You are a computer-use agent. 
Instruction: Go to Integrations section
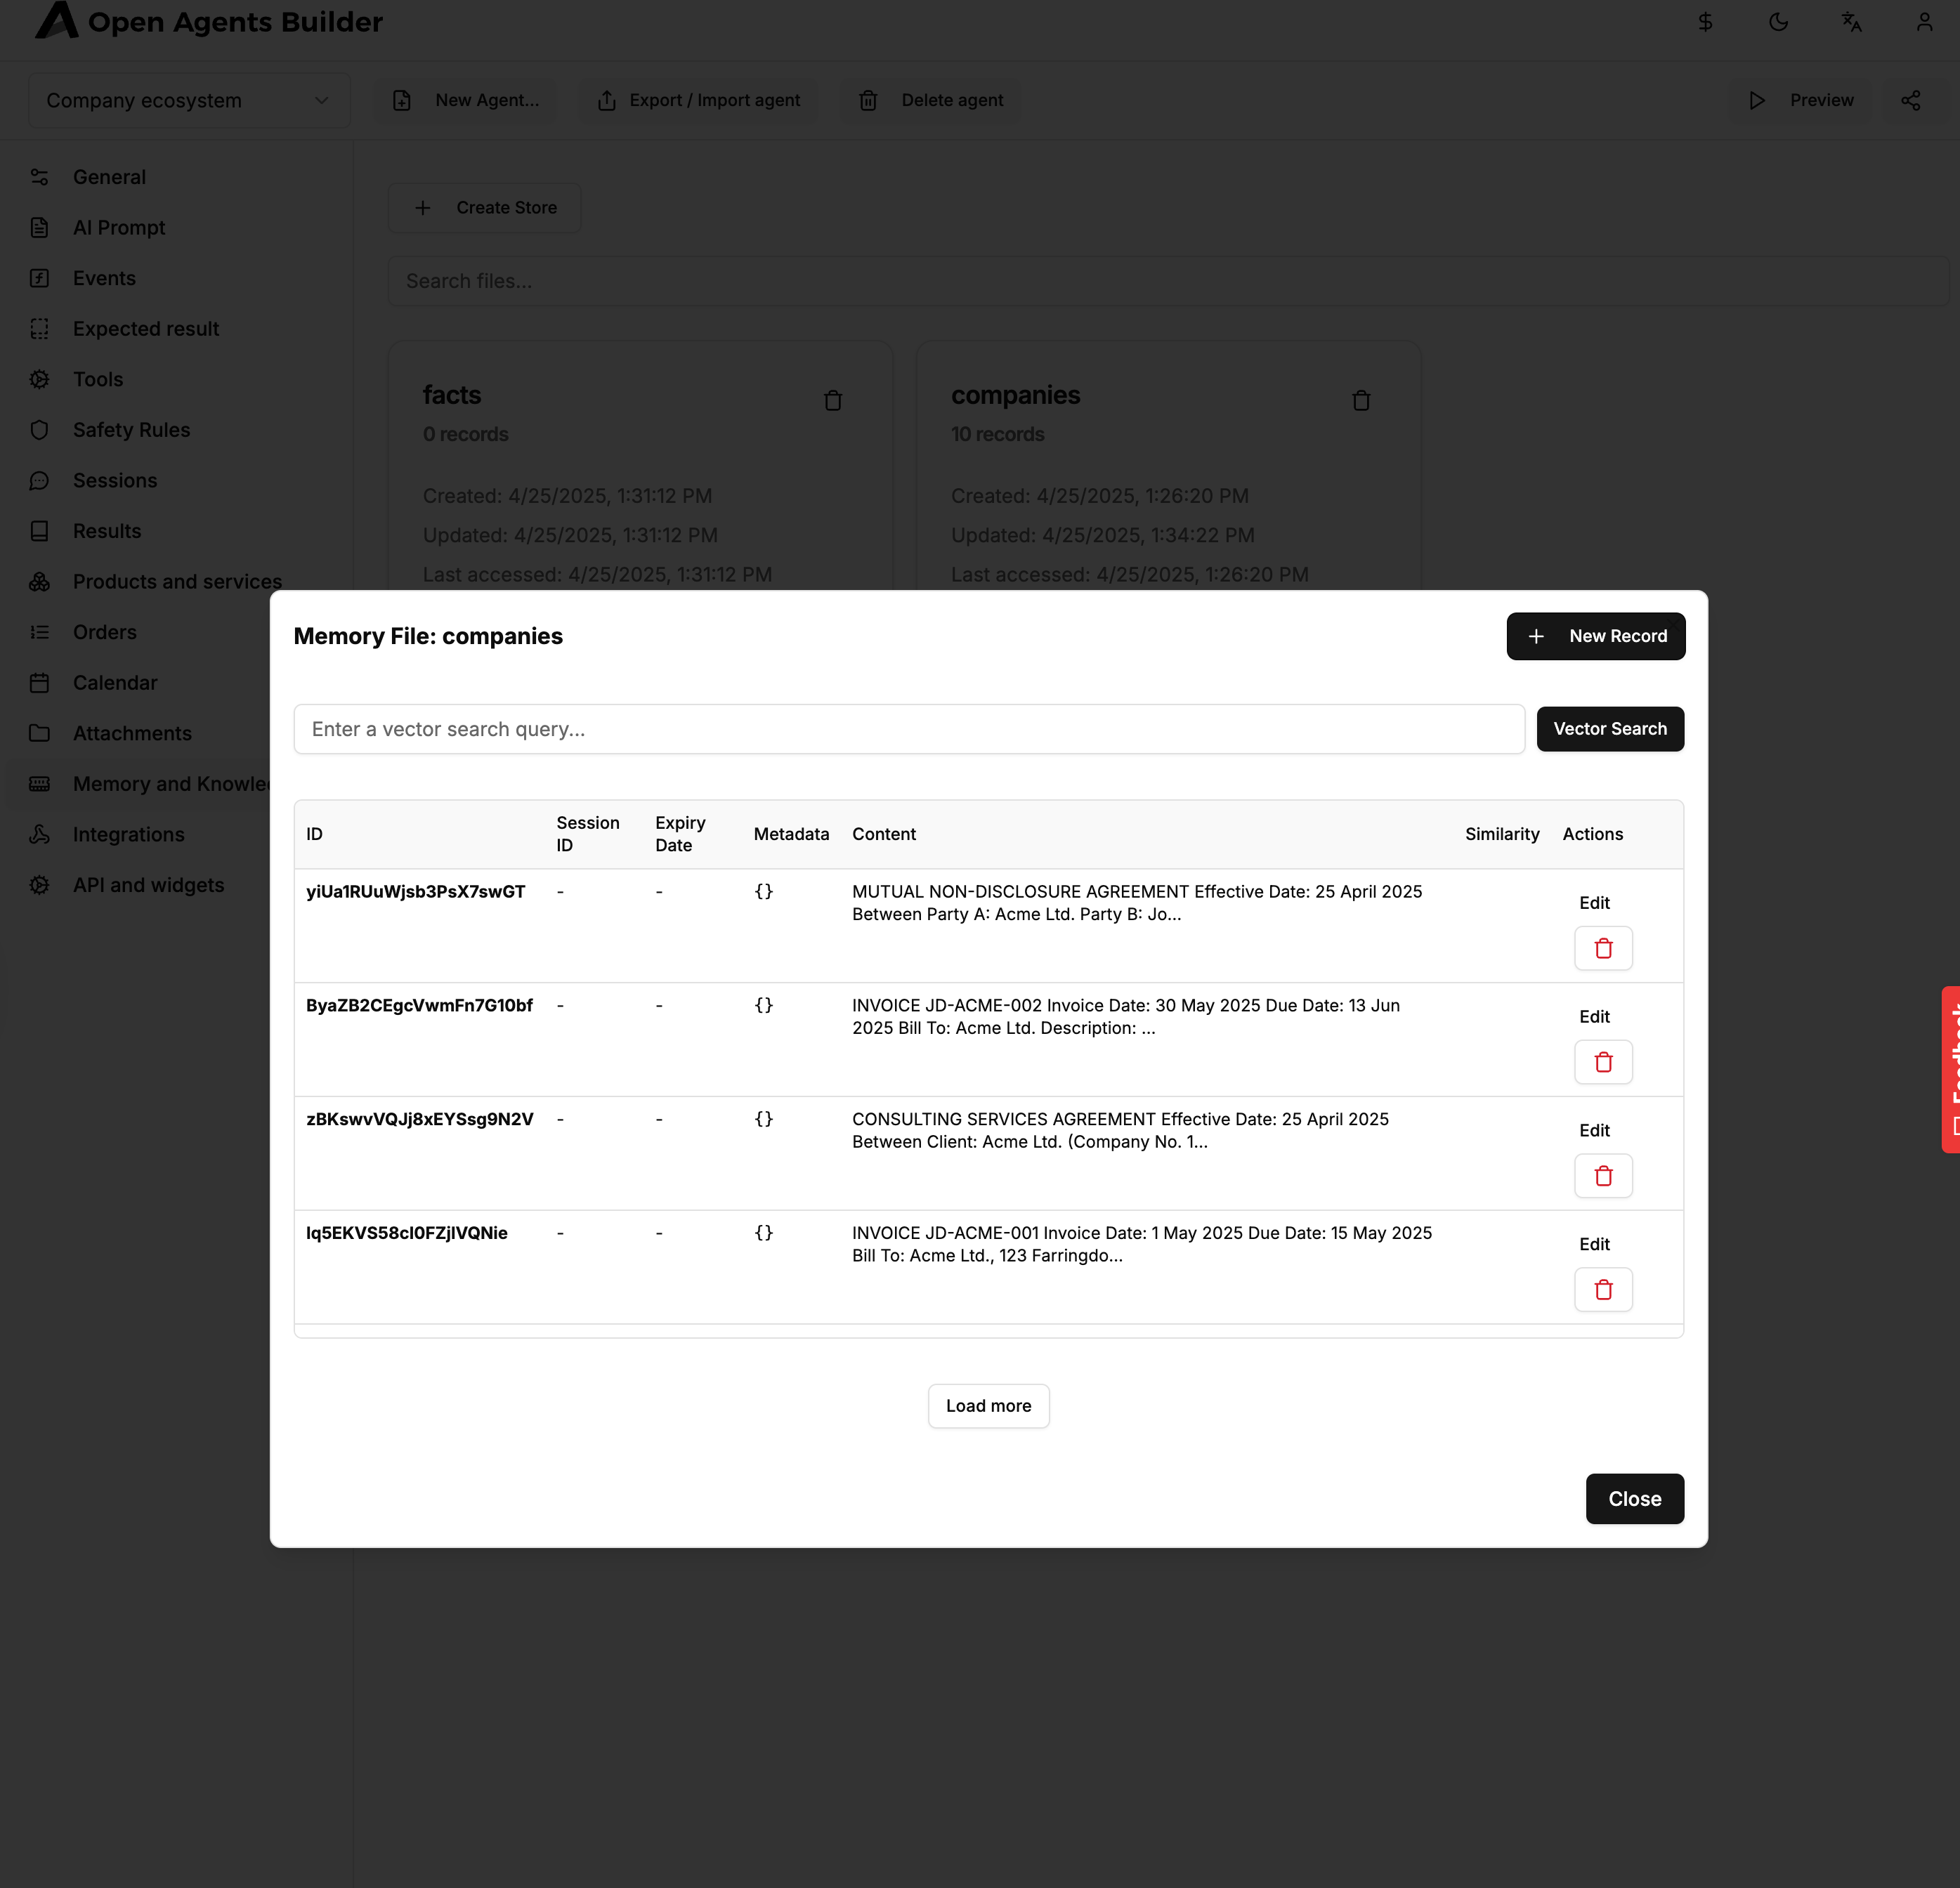click(129, 834)
